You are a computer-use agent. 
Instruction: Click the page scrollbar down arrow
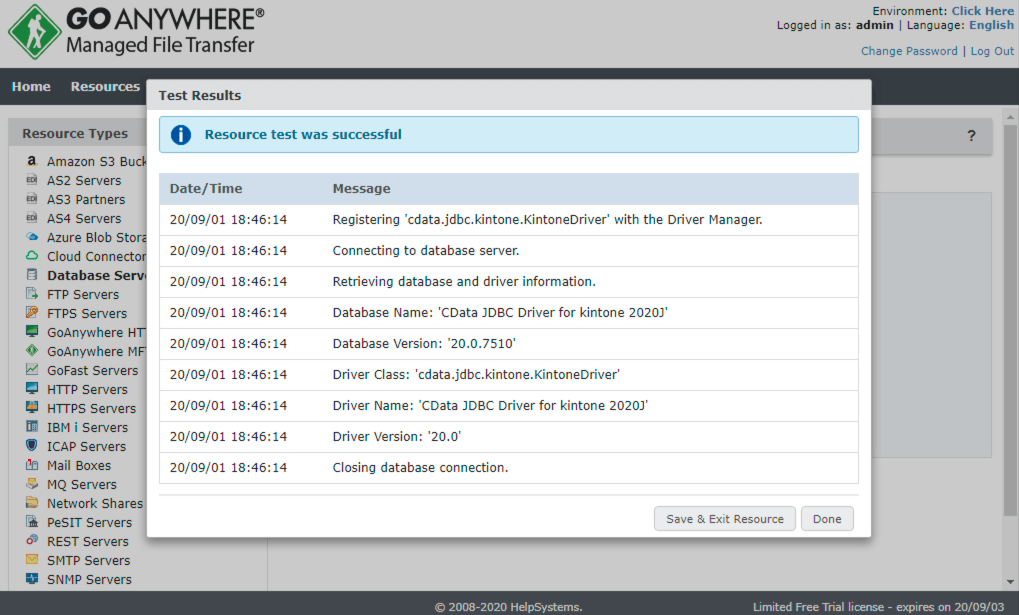tap(1010, 582)
